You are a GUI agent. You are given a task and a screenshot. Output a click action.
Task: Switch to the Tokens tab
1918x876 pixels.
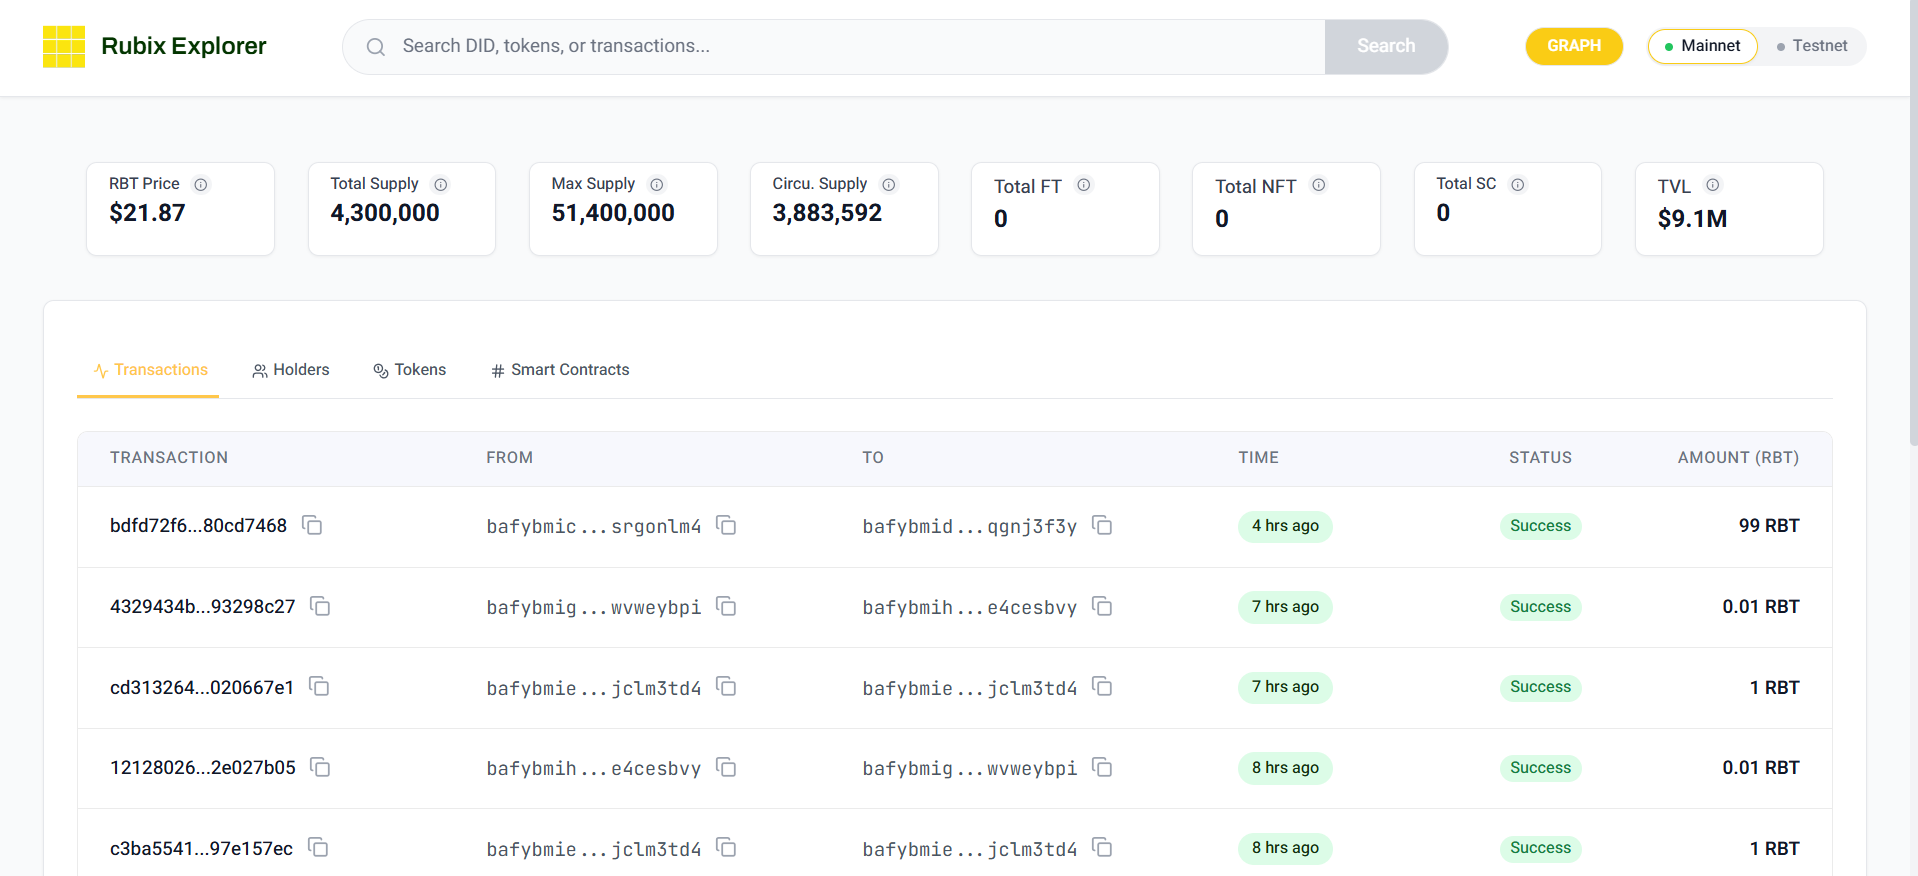coord(410,370)
